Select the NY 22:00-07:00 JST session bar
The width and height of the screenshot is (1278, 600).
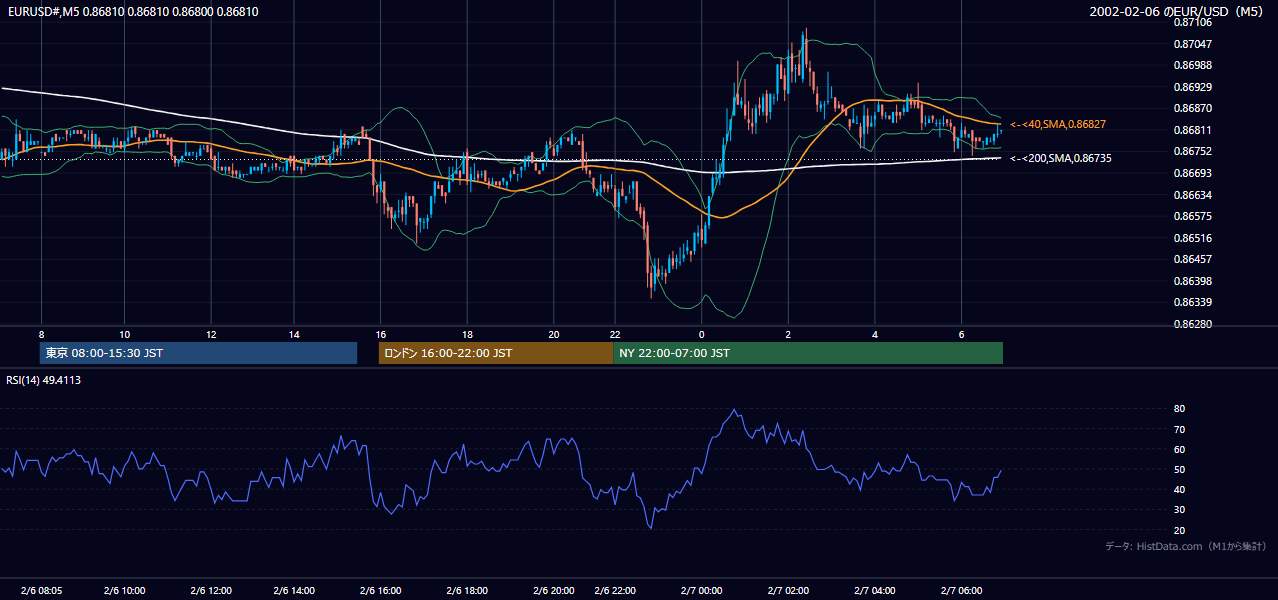point(808,353)
